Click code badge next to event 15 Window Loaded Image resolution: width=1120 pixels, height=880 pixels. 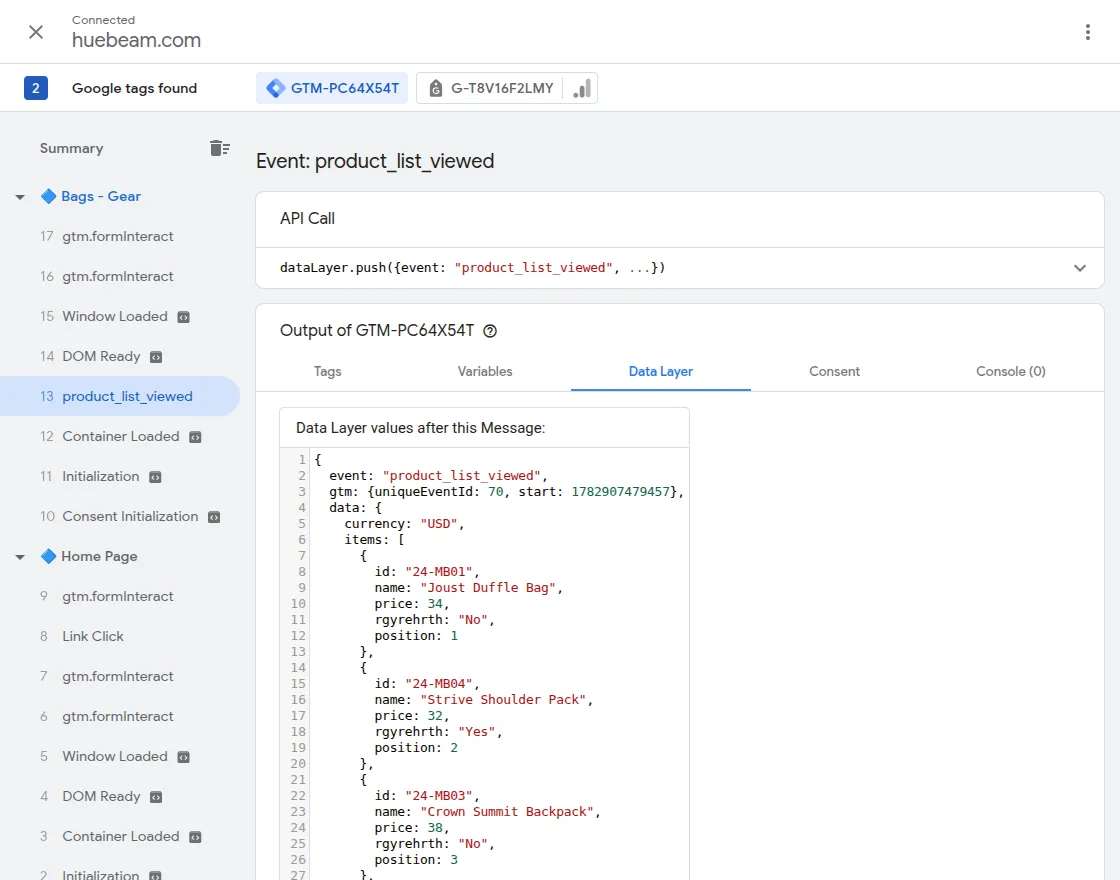click(184, 317)
